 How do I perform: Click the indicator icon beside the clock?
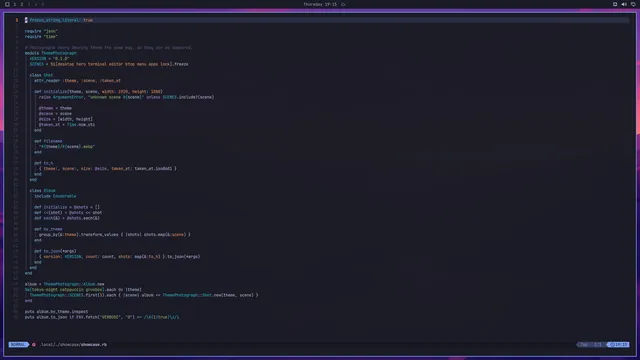(343, 4)
